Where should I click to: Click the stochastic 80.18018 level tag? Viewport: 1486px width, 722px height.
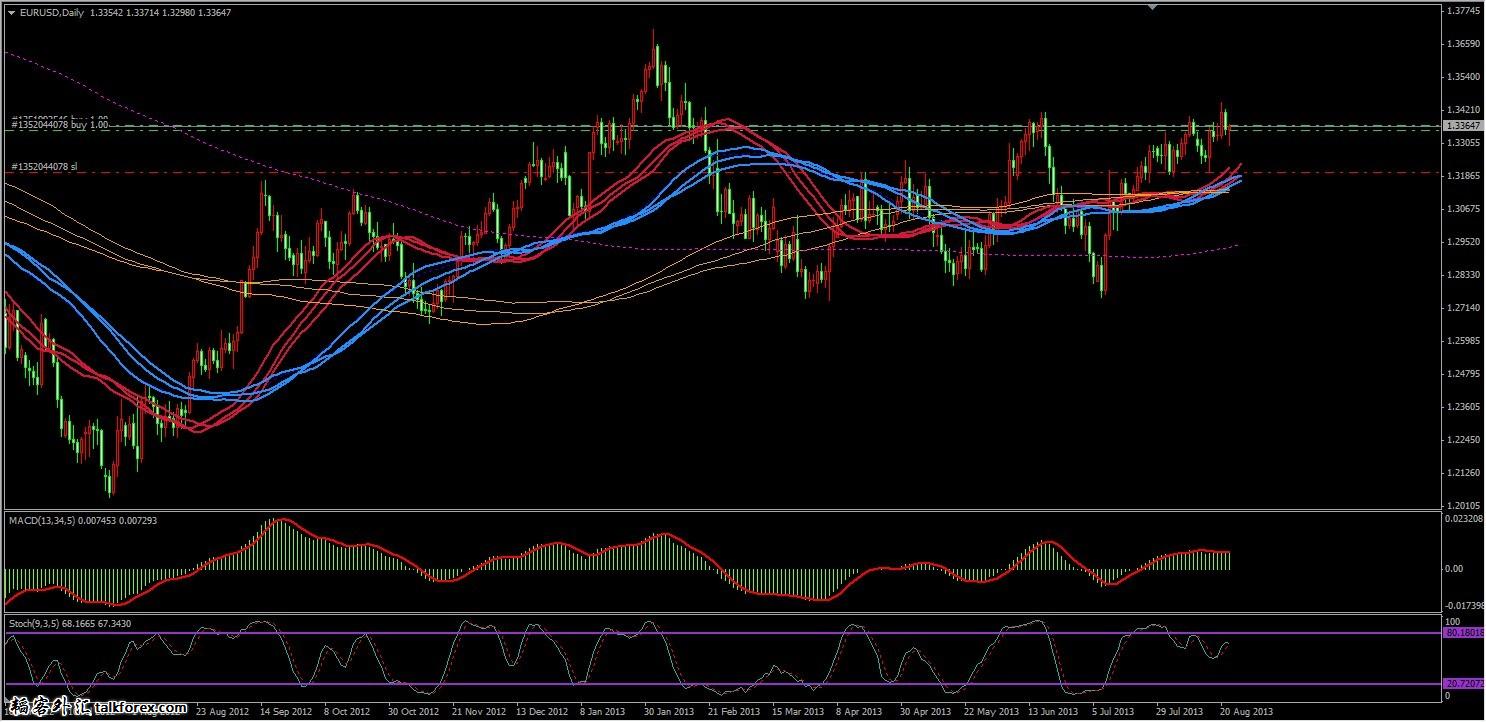pyautogui.click(x=1463, y=633)
